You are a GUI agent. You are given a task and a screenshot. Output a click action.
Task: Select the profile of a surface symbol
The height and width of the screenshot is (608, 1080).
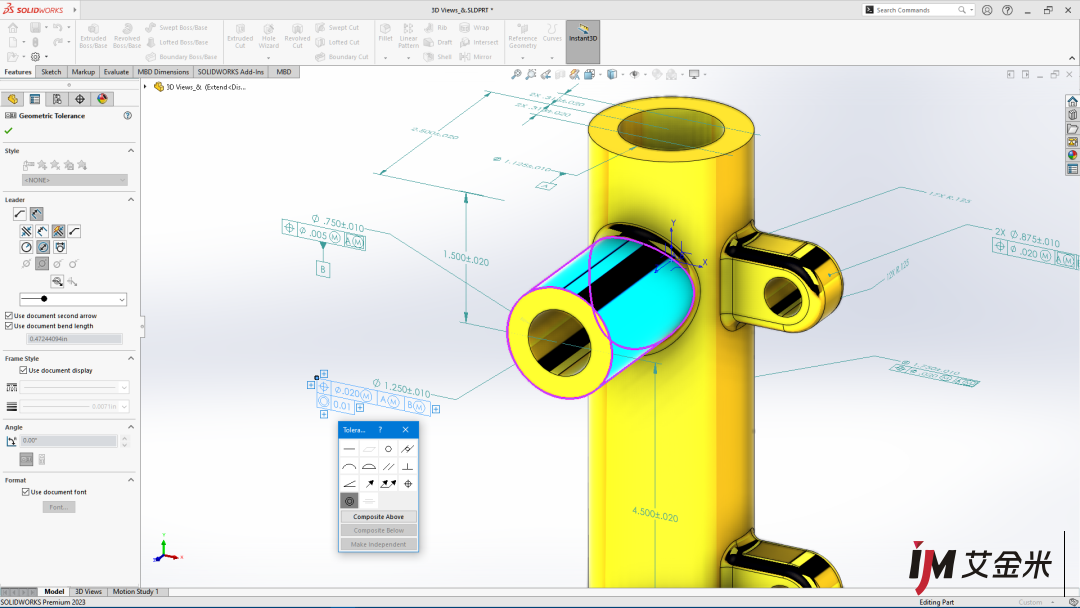click(369, 466)
